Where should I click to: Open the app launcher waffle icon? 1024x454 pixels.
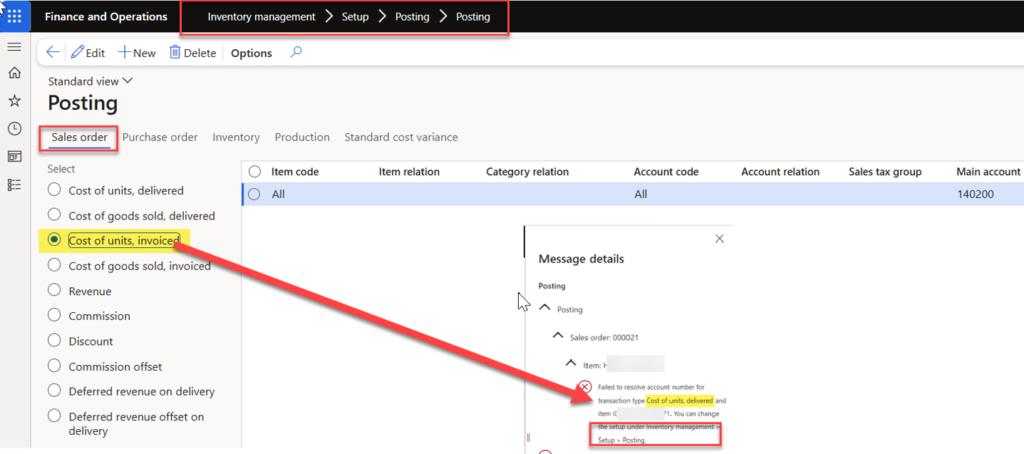[14, 16]
